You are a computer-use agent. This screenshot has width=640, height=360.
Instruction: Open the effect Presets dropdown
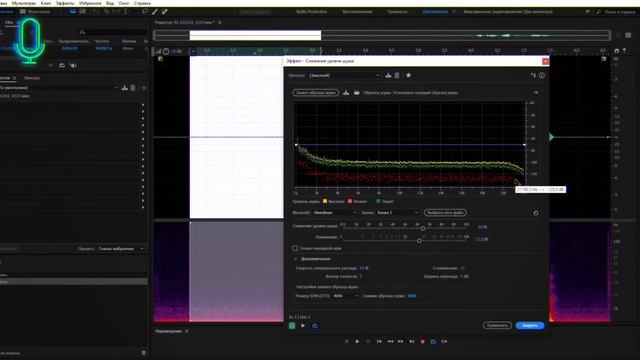pos(344,76)
